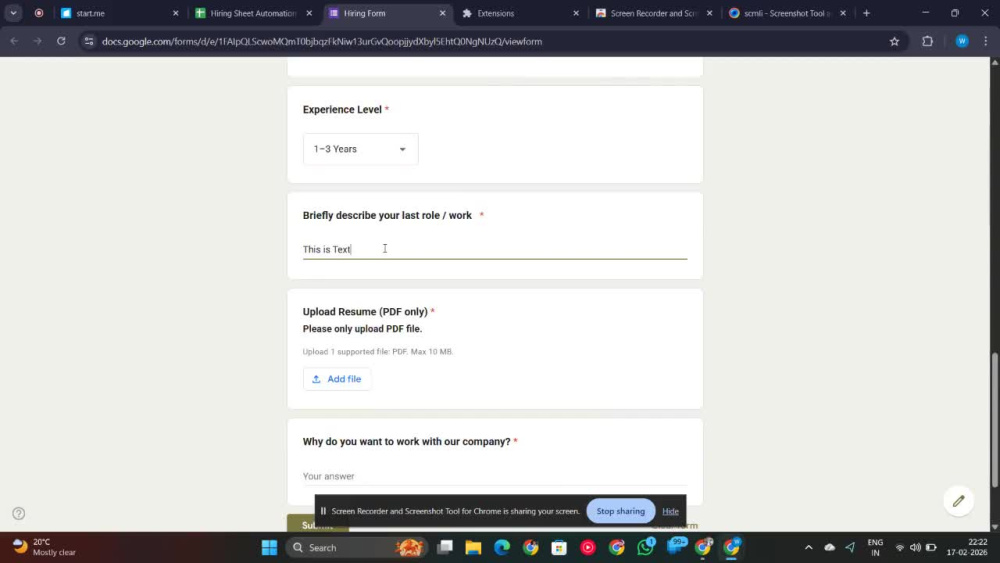Bookmark this page with star icon
The image size is (1000, 563).
[894, 41]
